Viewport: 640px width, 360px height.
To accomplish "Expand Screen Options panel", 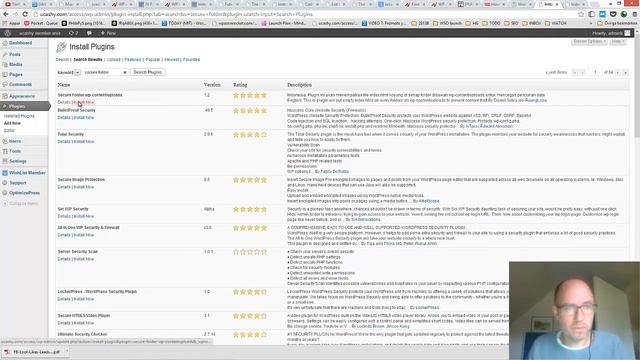I will pos(589,42).
